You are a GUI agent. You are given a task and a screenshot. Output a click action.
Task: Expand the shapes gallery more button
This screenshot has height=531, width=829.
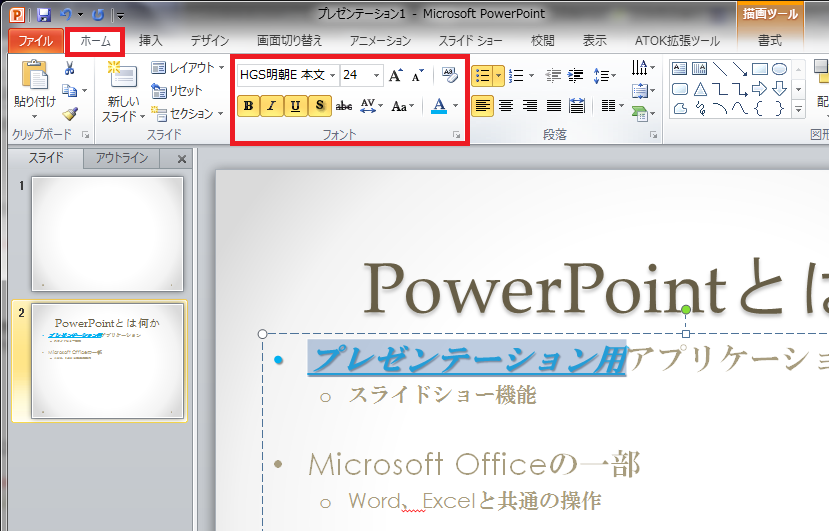pos(799,109)
